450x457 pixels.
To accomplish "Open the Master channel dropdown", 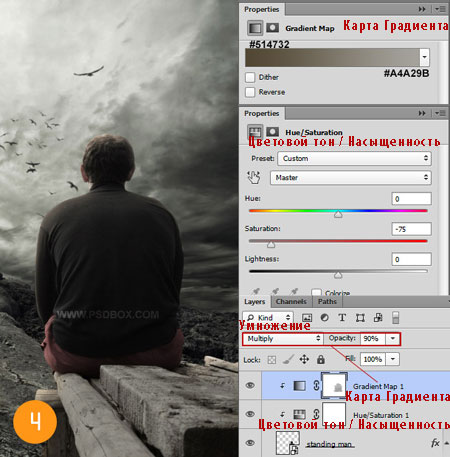I will point(351,178).
